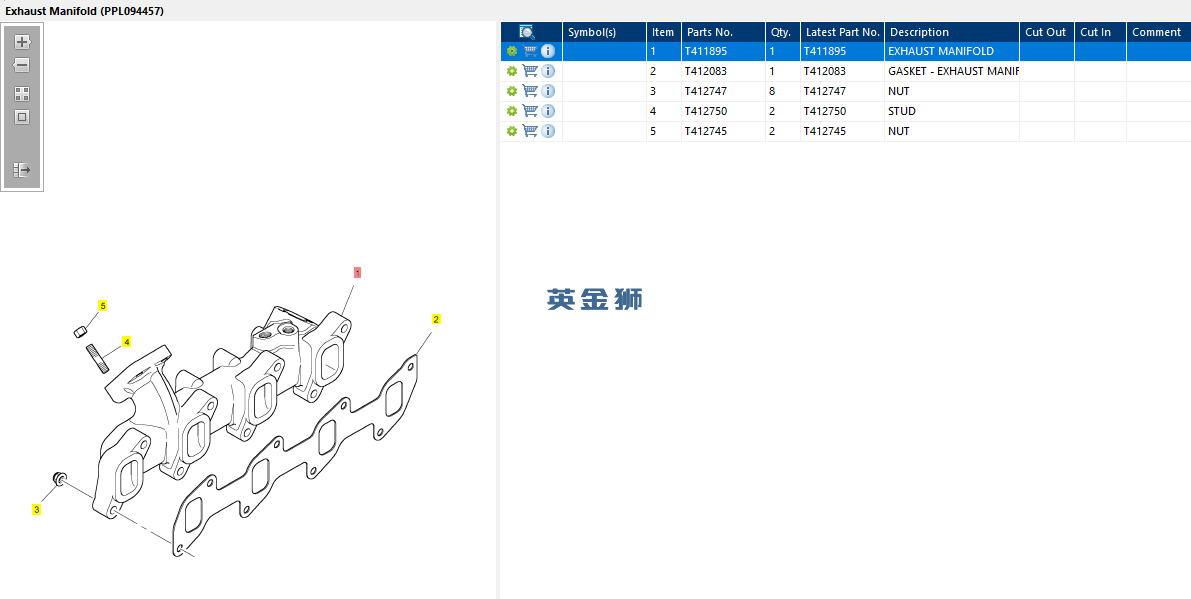Click NUT description in item 5 row
1191x599 pixels.
point(952,131)
